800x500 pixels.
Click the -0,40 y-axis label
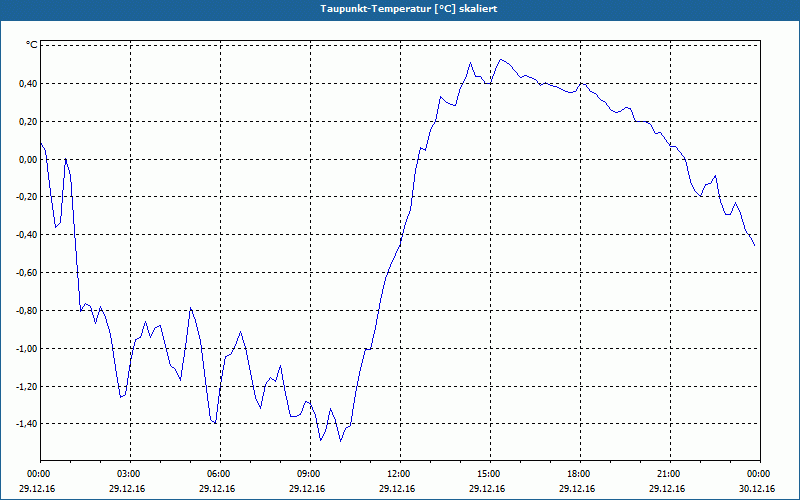pyautogui.click(x=27, y=235)
